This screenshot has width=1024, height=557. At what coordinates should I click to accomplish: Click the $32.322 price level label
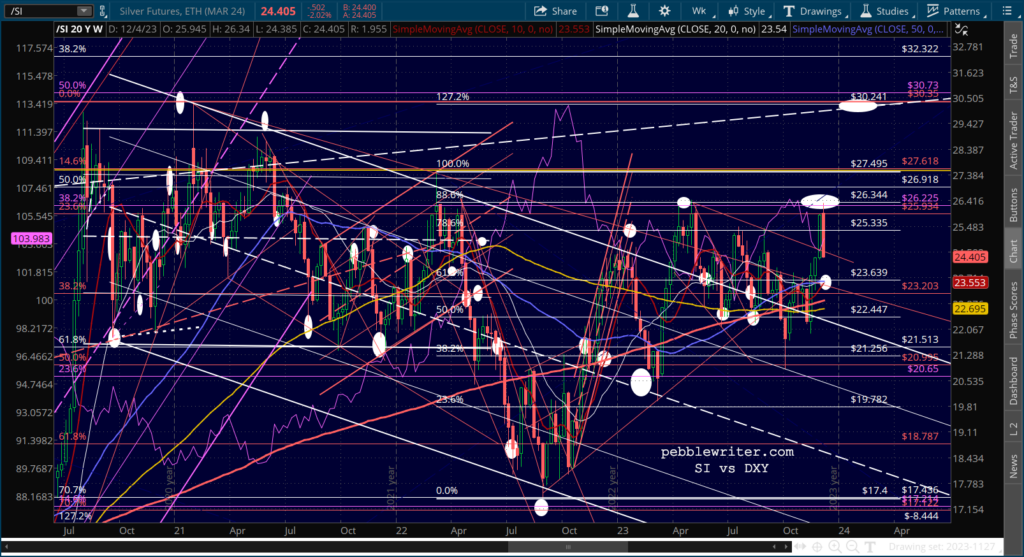[920, 48]
